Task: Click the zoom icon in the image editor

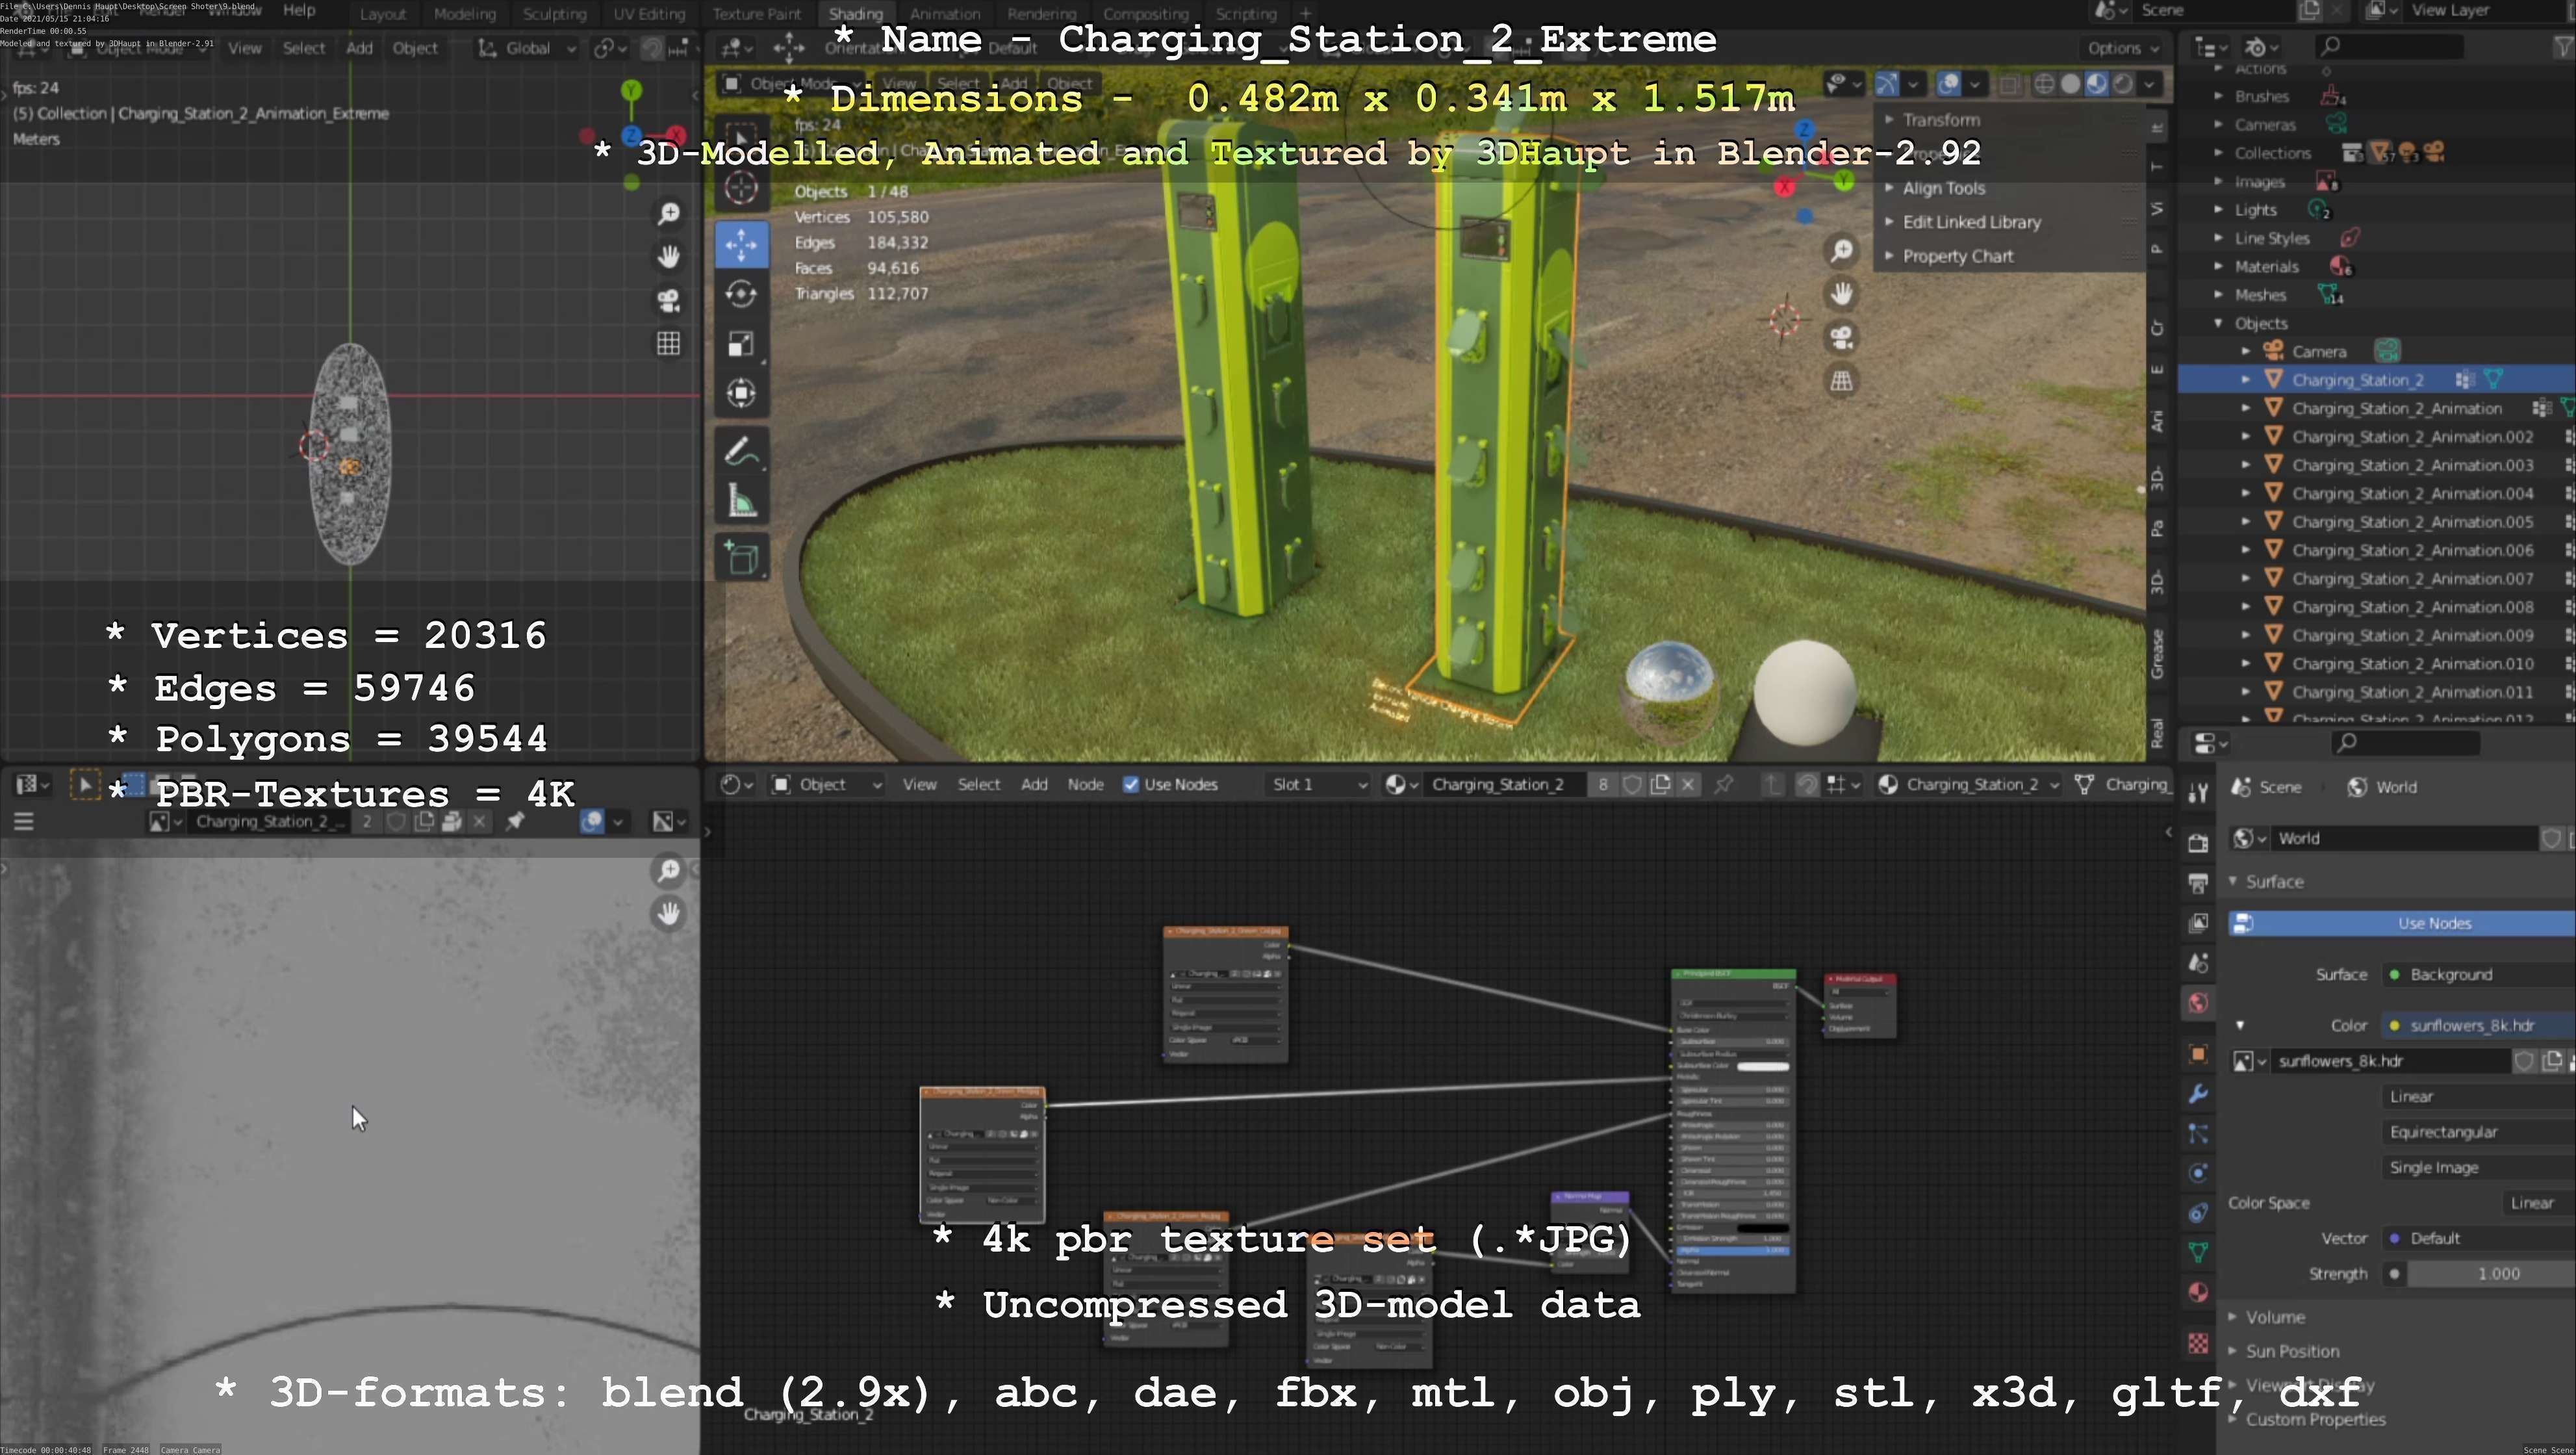Action: pos(669,870)
